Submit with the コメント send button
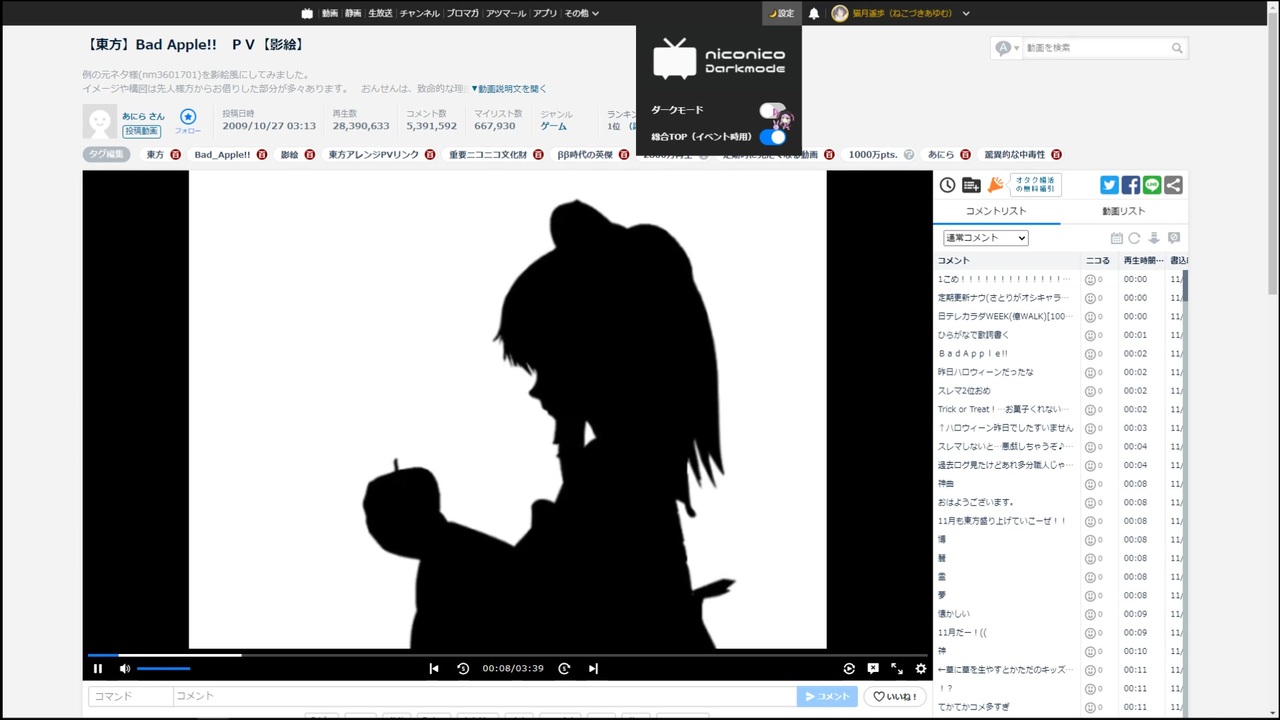Screen dimensions: 1280x720 point(827,696)
